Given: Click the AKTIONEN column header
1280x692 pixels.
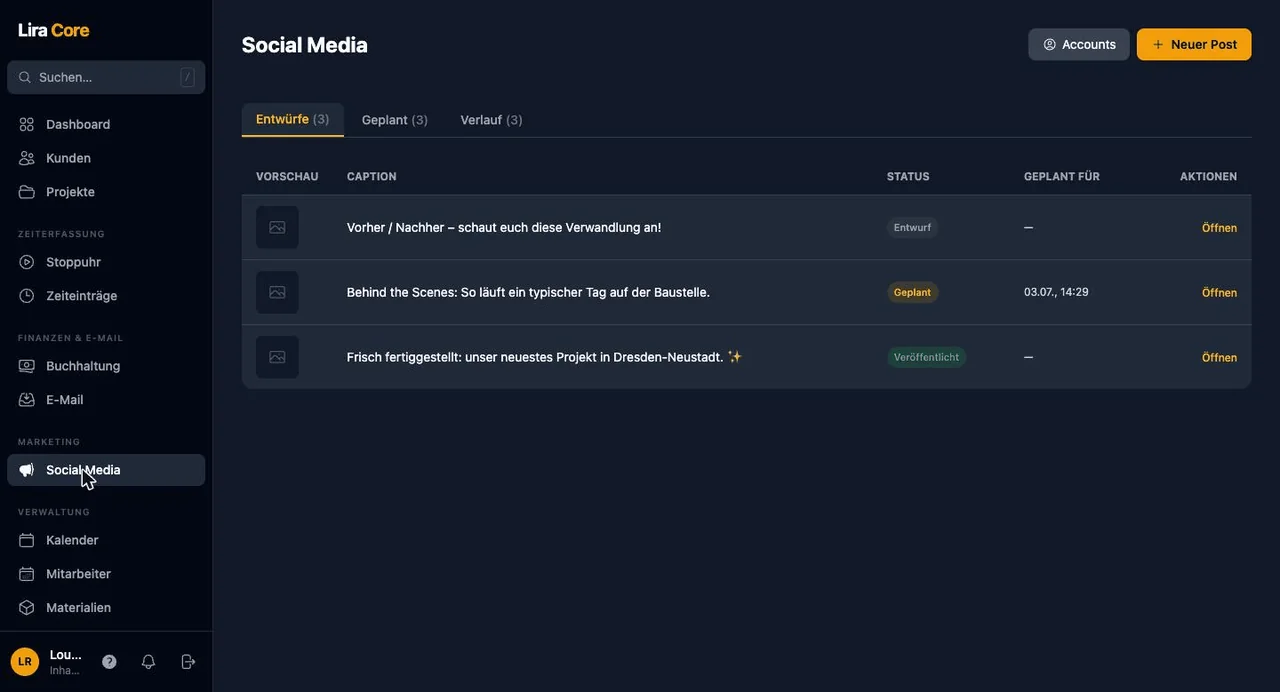Looking at the screenshot, I should point(1208,176).
